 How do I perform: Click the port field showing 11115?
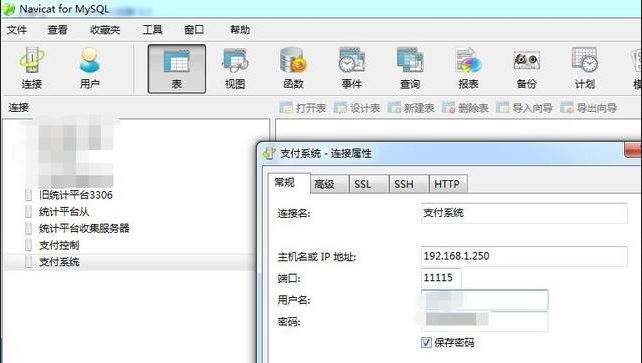point(441,278)
